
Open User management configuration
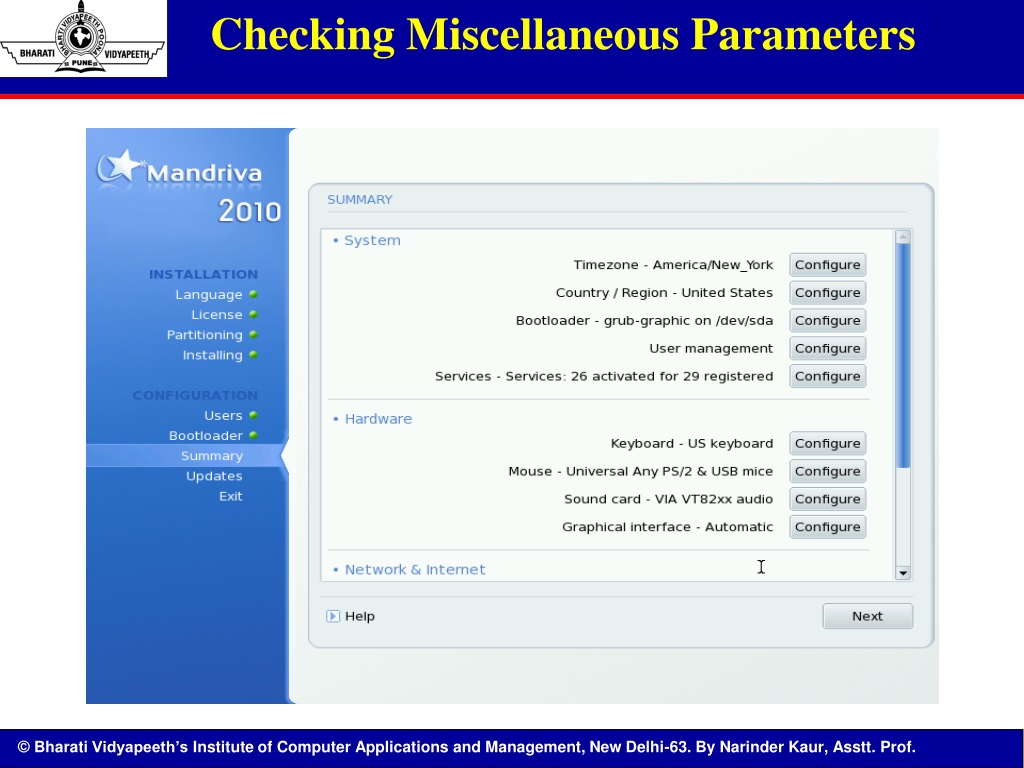827,348
